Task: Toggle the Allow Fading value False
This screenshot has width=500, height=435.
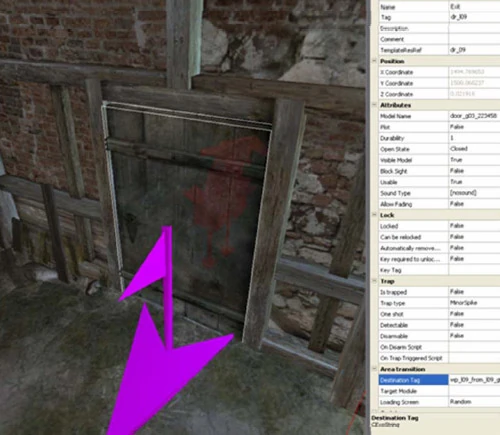Action: coord(474,204)
